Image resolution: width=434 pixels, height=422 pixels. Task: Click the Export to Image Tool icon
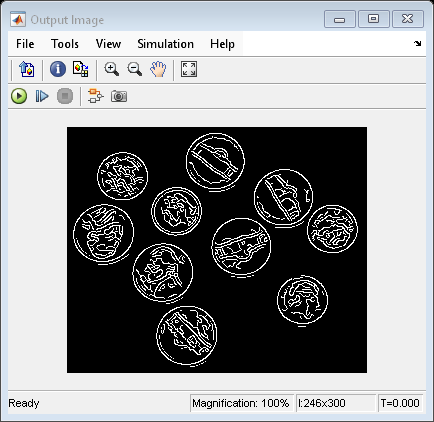27,69
